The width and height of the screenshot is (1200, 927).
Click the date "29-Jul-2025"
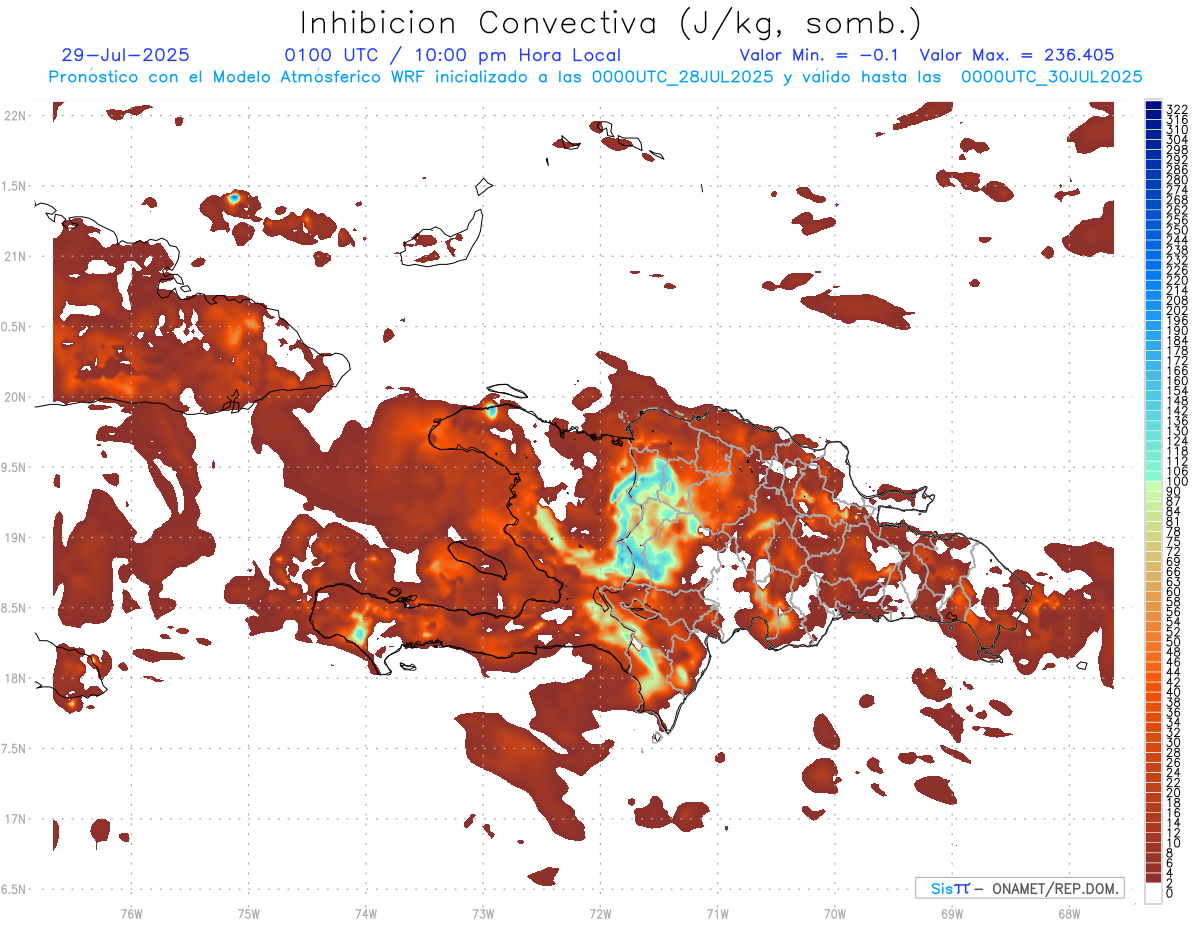[x=125, y=55]
